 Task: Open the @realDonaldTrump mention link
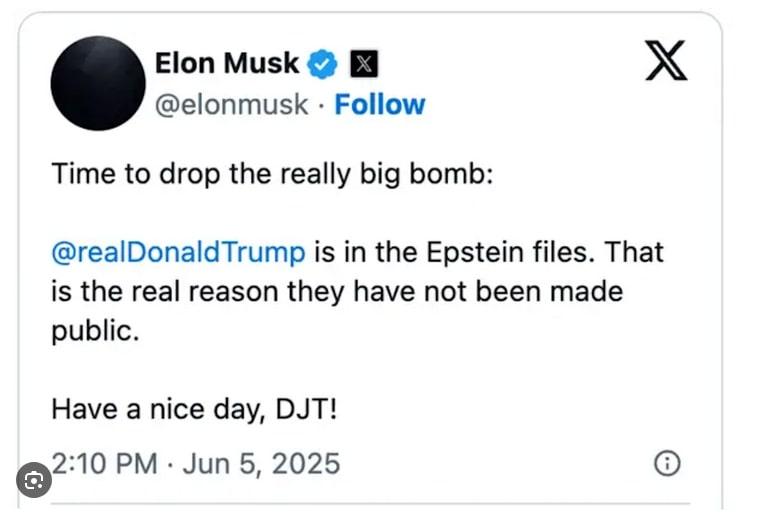click(178, 251)
